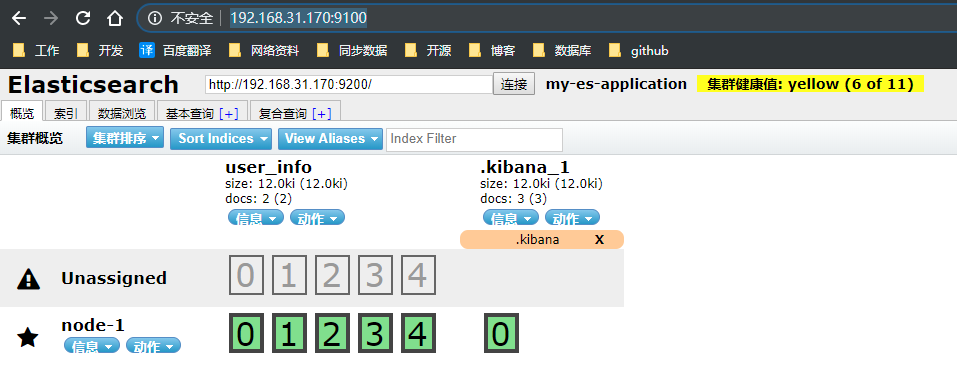Focus the Index Filter field

point(474,140)
